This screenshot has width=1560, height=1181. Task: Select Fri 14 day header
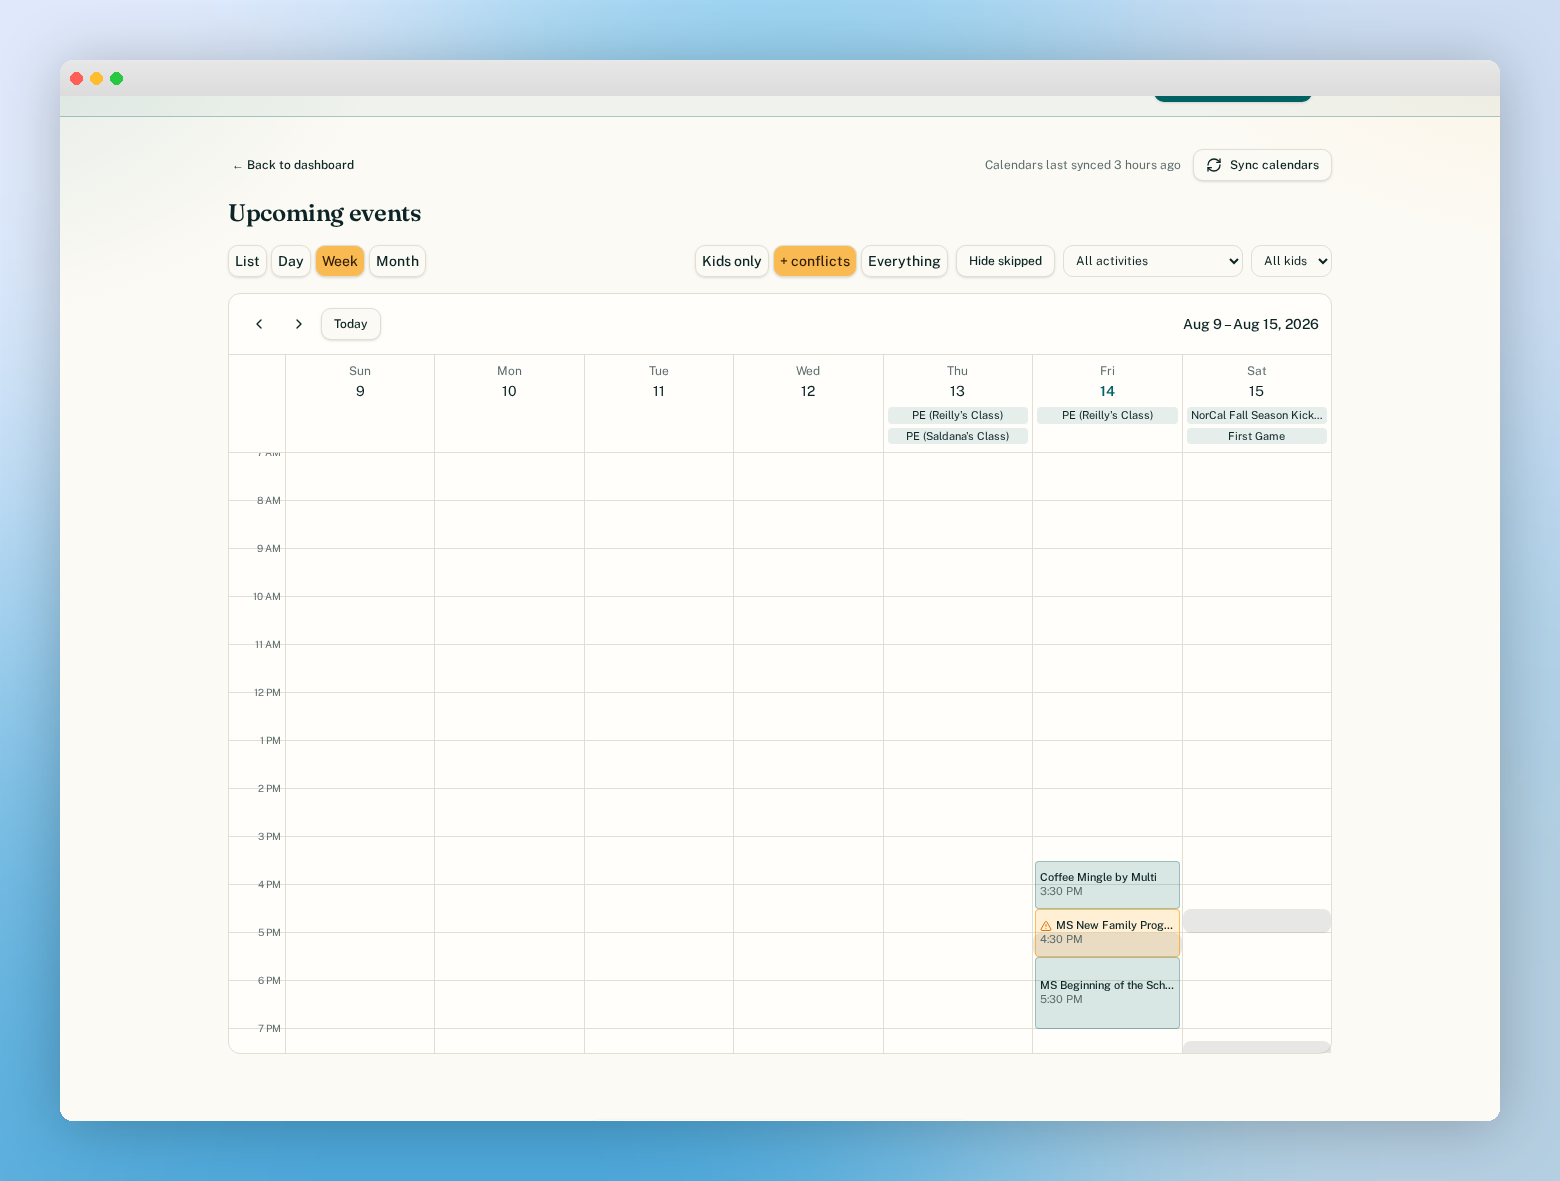1107,381
